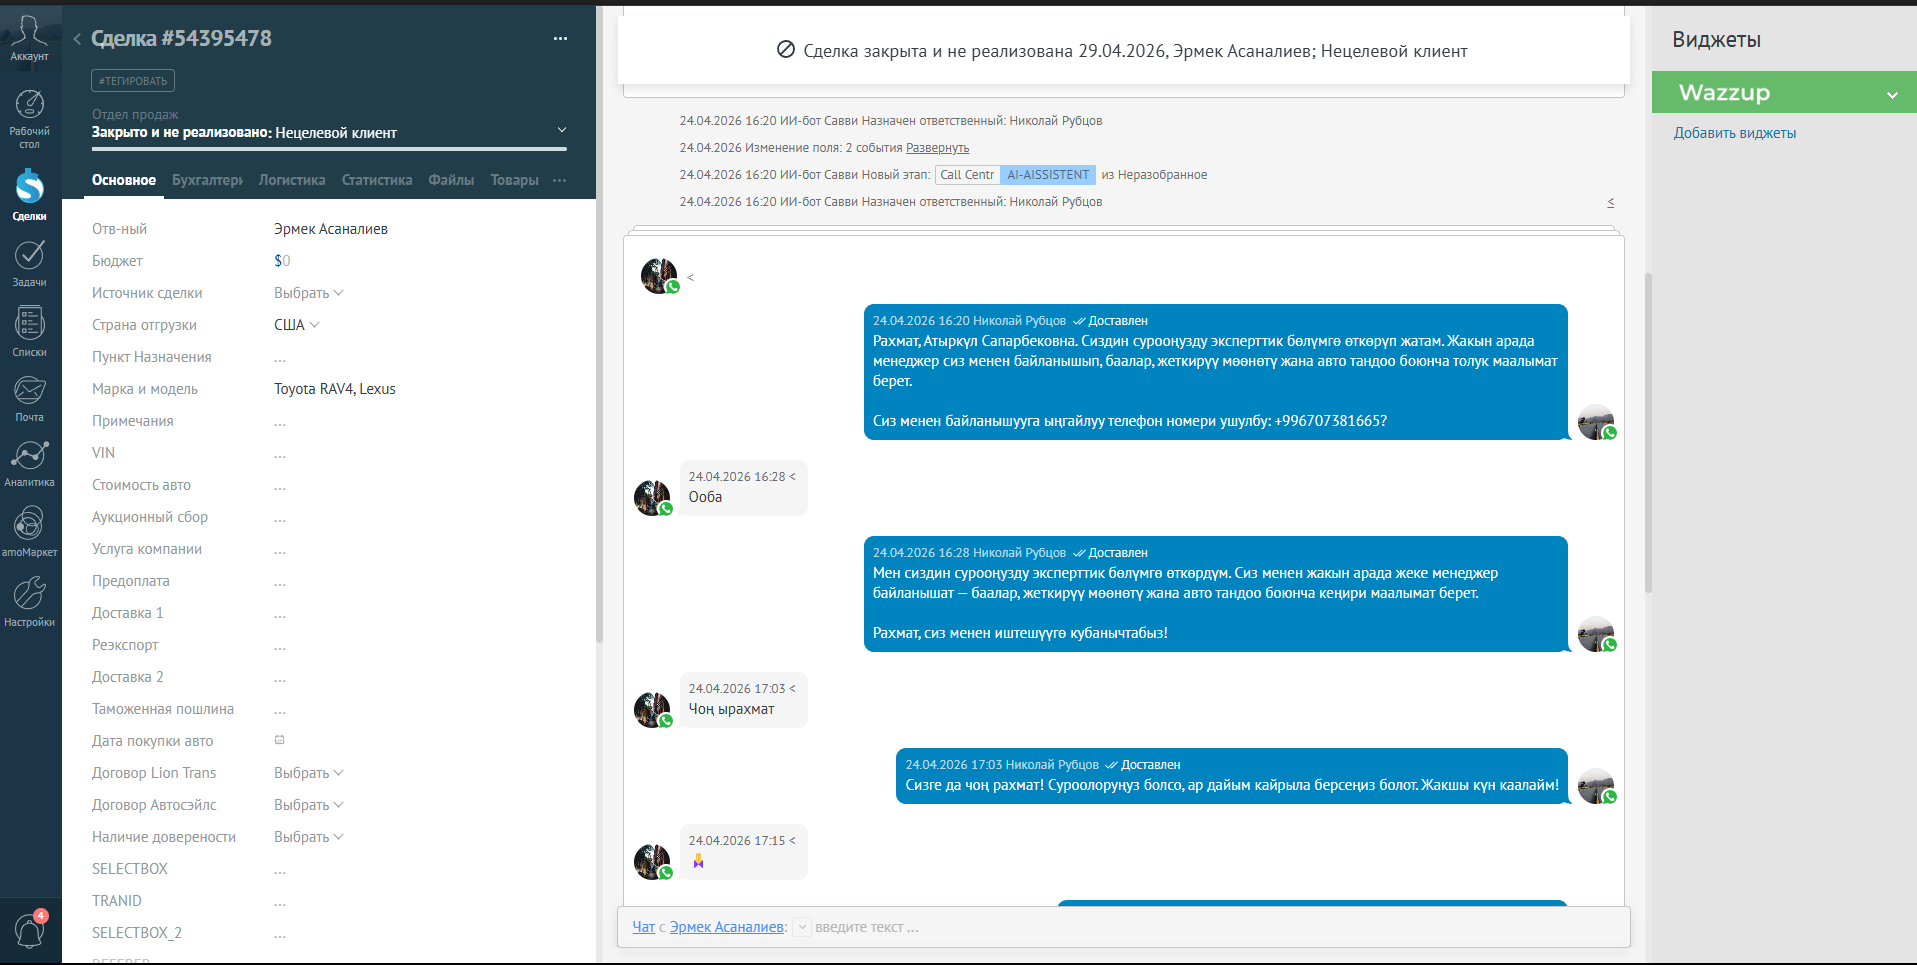Open the deal three-dot options menu
1917x965 pixels.
(560, 39)
